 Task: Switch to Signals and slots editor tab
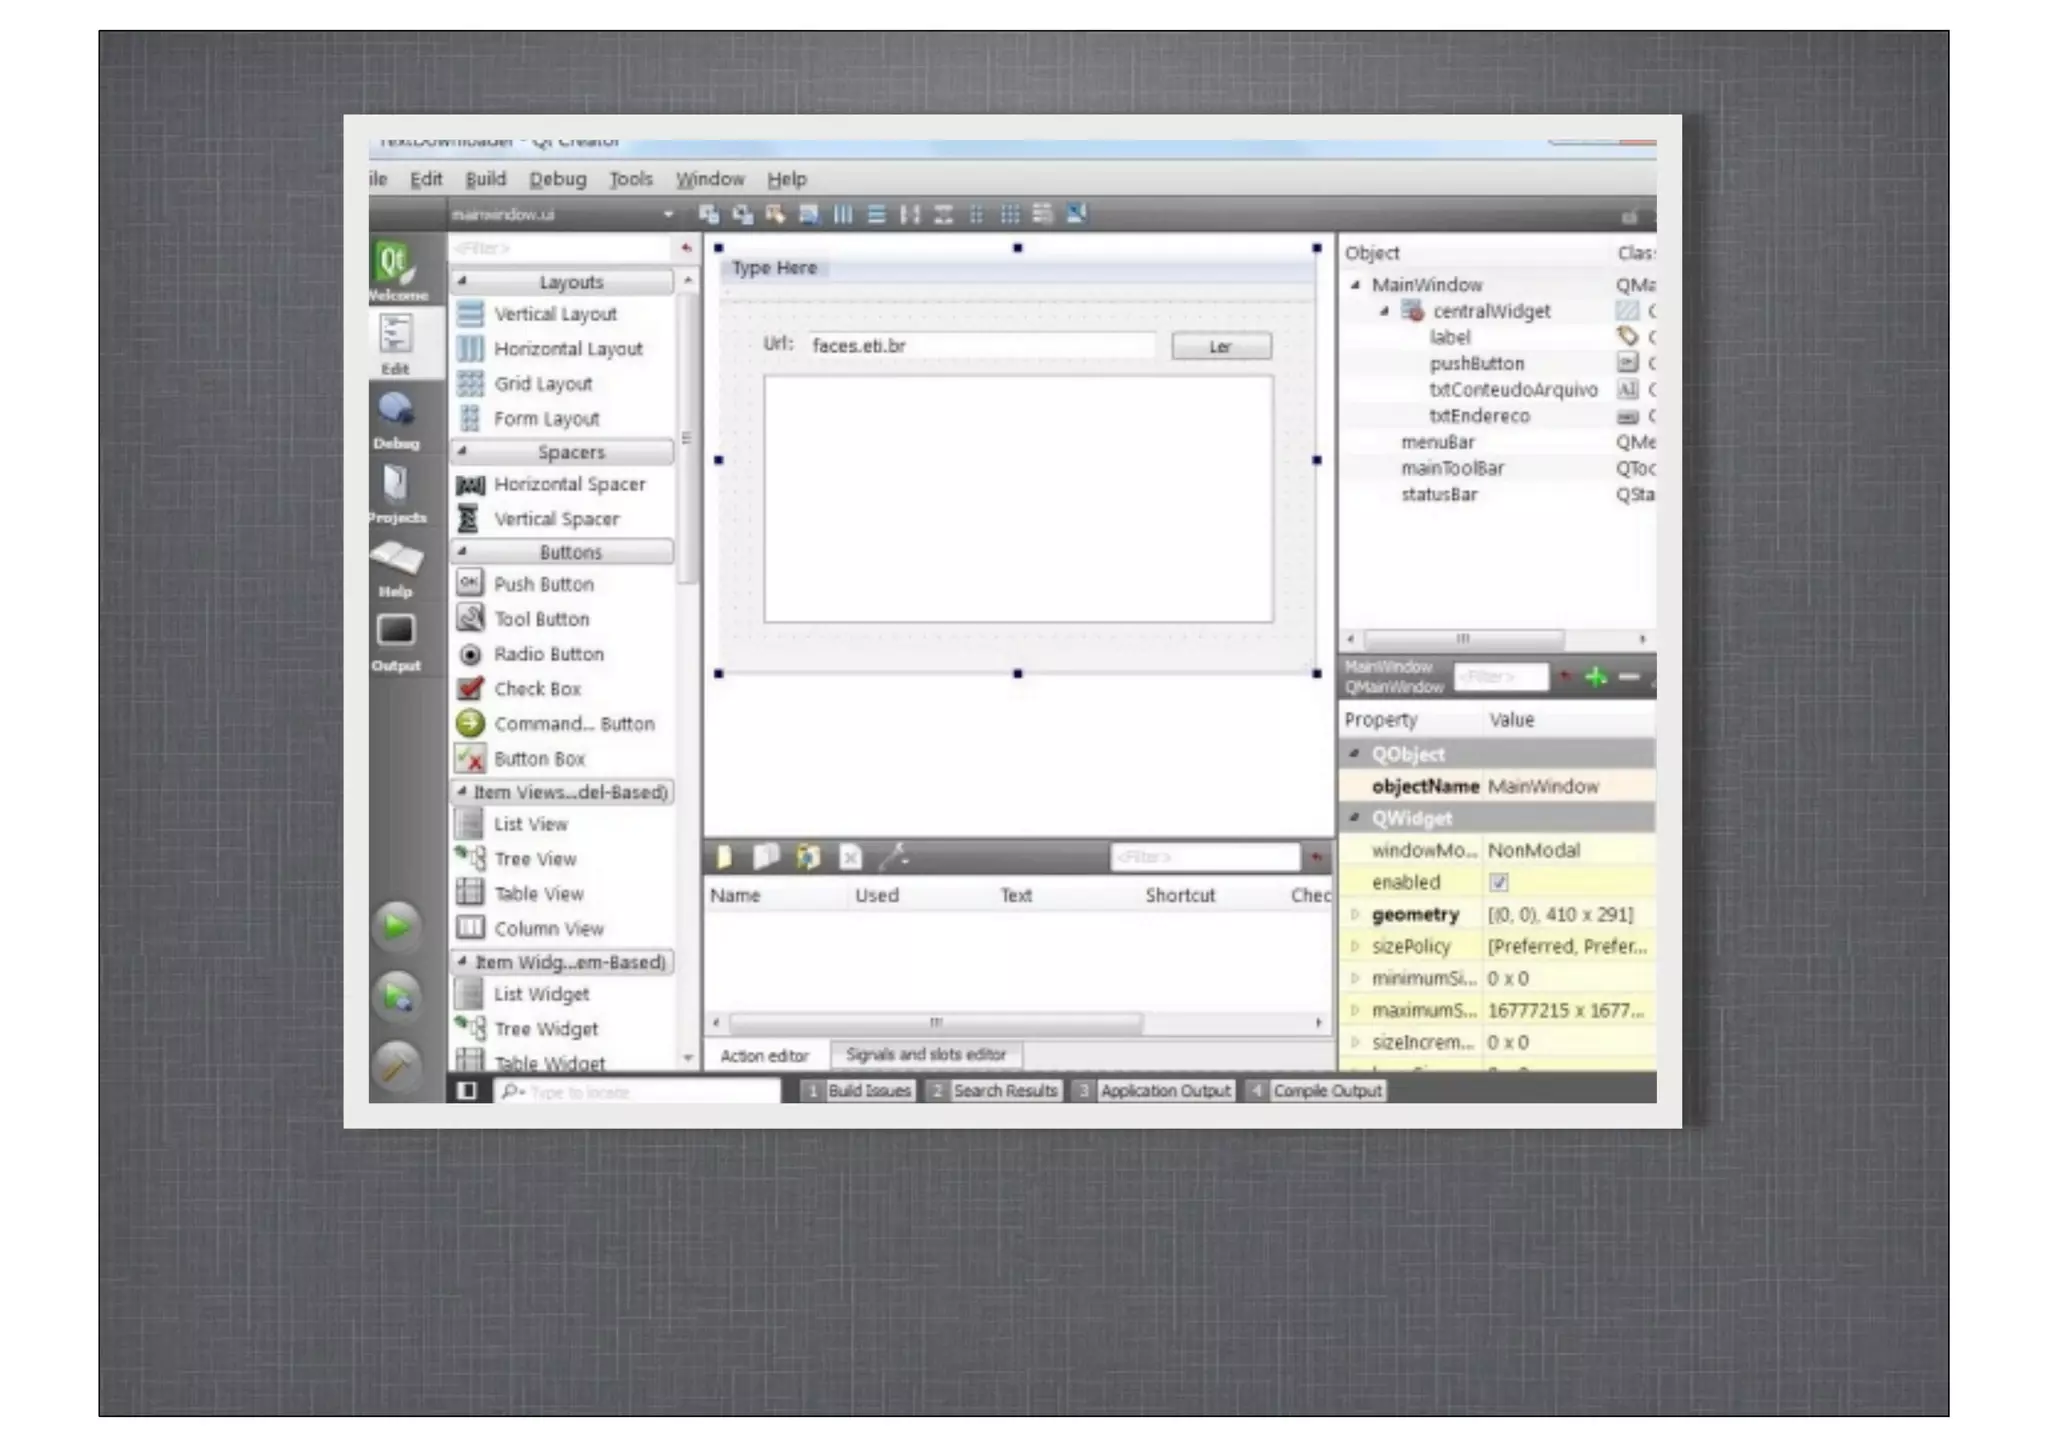(x=925, y=1054)
